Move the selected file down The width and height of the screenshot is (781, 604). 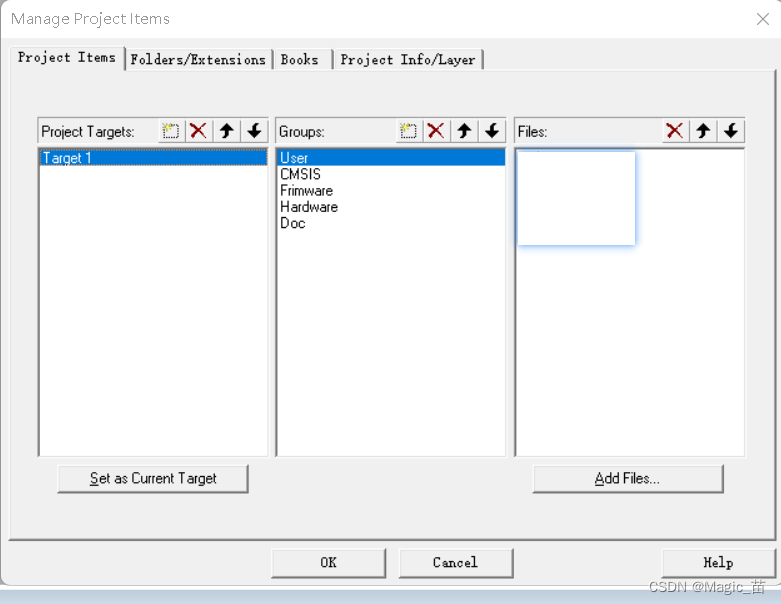click(x=731, y=131)
